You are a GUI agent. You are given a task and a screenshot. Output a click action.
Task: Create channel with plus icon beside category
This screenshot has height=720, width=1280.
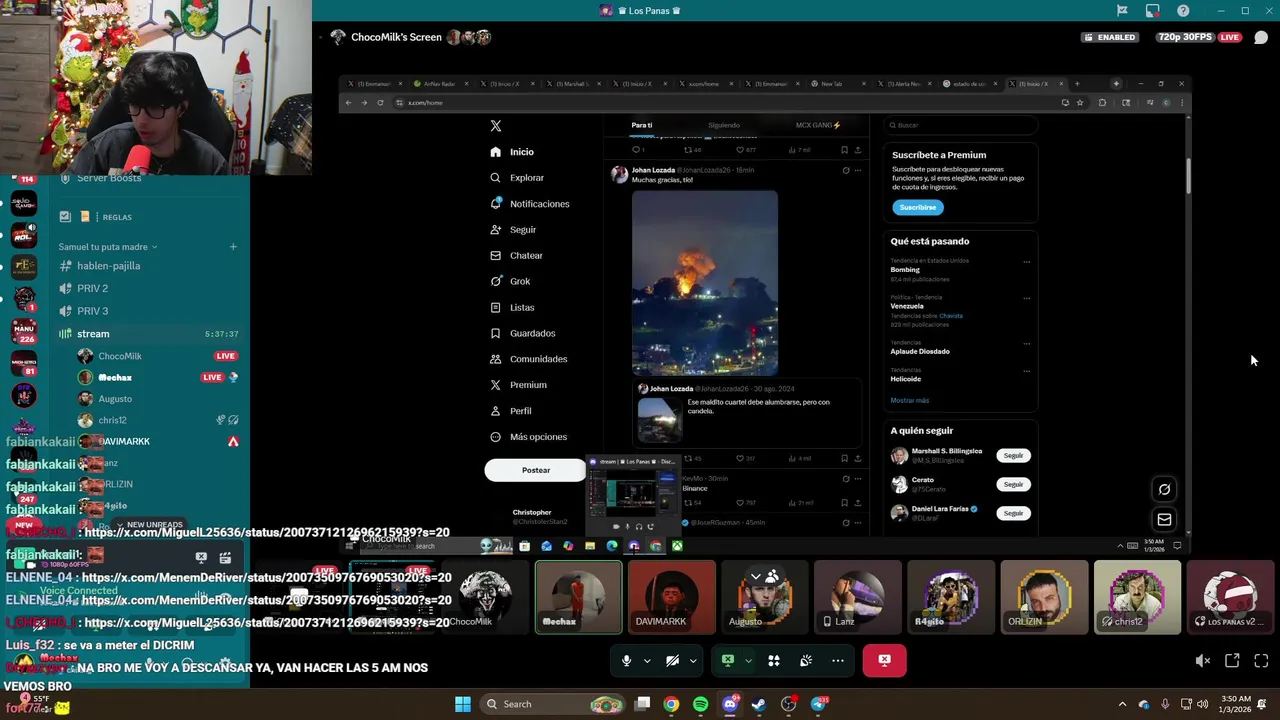point(233,247)
